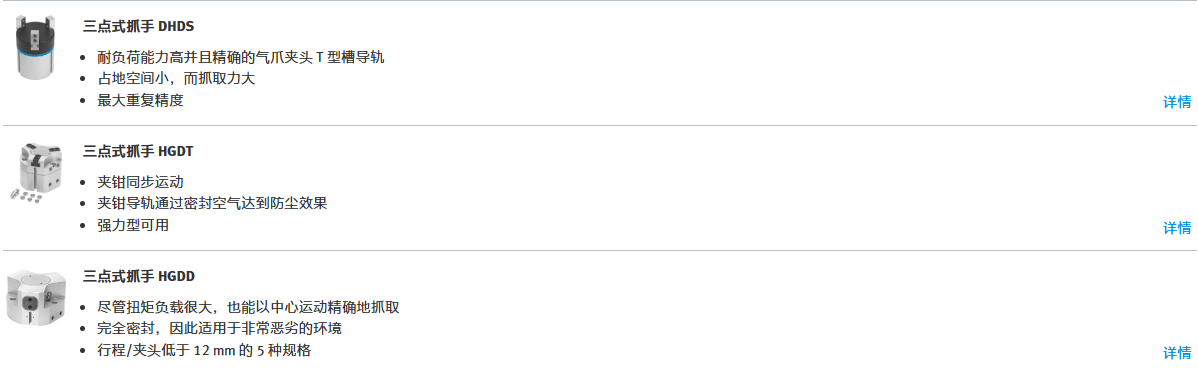The height and width of the screenshot is (375, 1198).
Task: Open 详情 link for the HGDT gripper
Action: point(1177,228)
